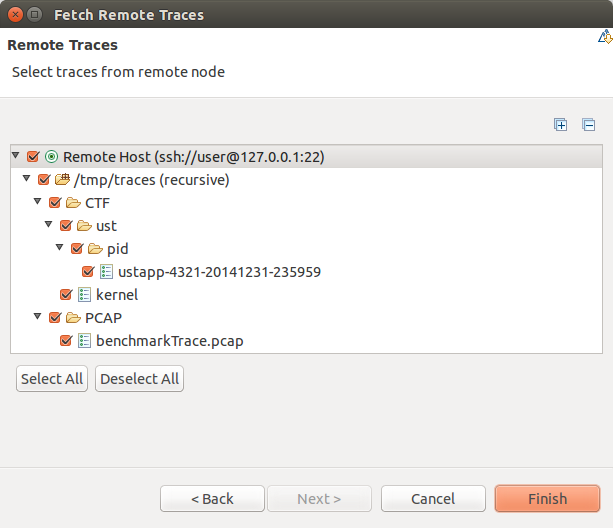Click the ustapp trace file icon
Screen dimensions: 613x528
coord(106,272)
